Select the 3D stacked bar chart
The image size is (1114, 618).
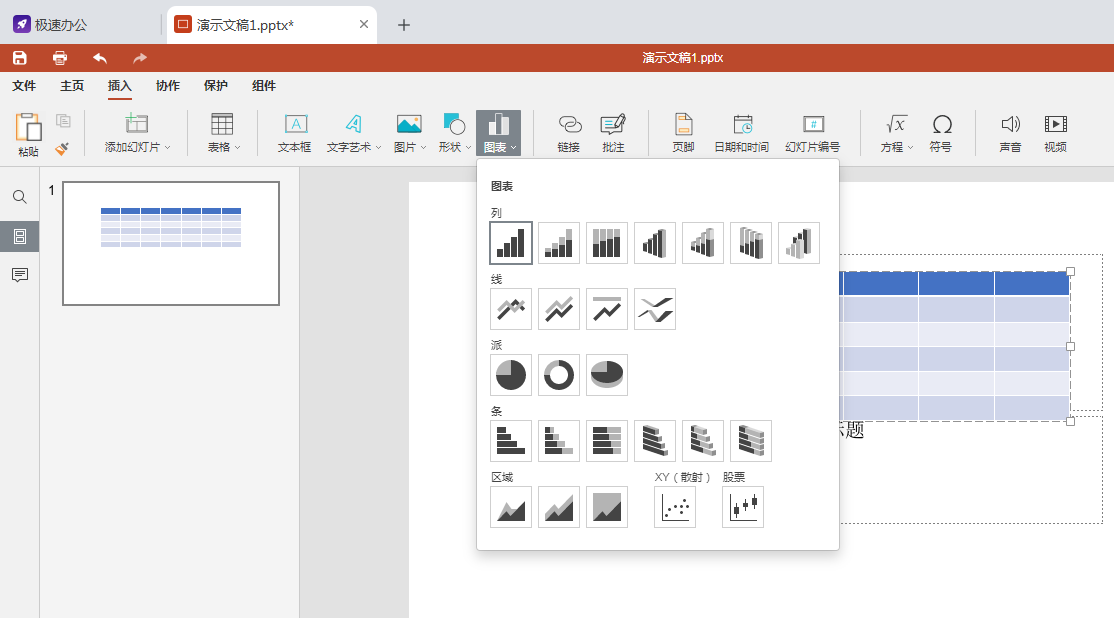[x=703, y=441]
